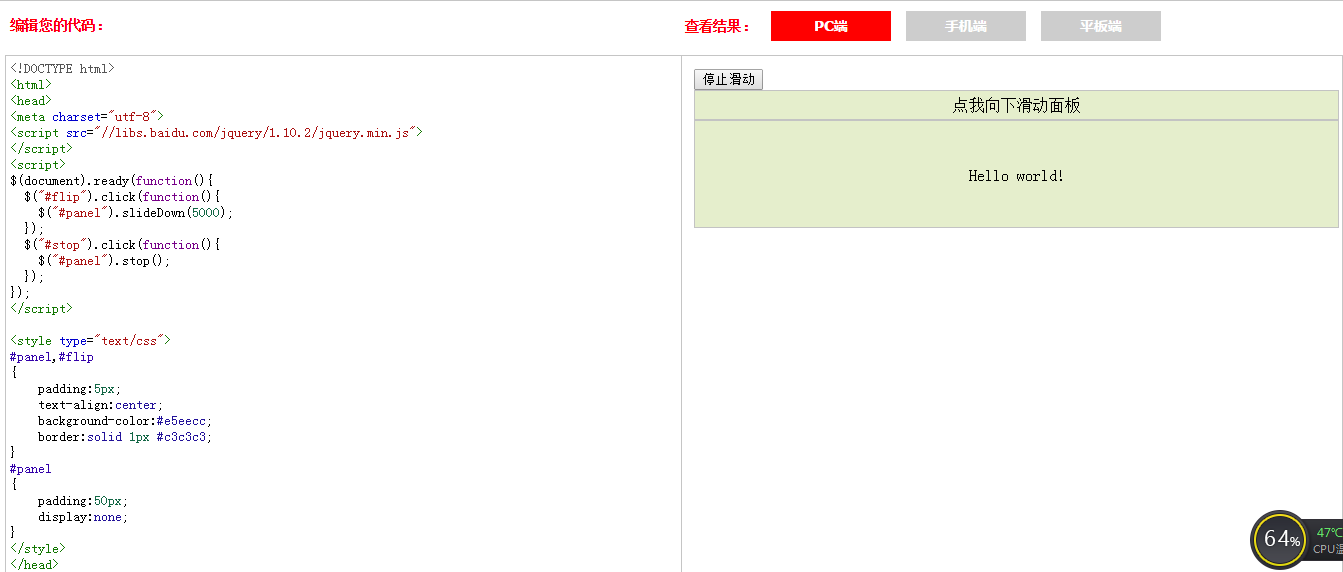Click the $("#panel").stop(); code line
This screenshot has width=1343, height=572.
click(x=104, y=261)
